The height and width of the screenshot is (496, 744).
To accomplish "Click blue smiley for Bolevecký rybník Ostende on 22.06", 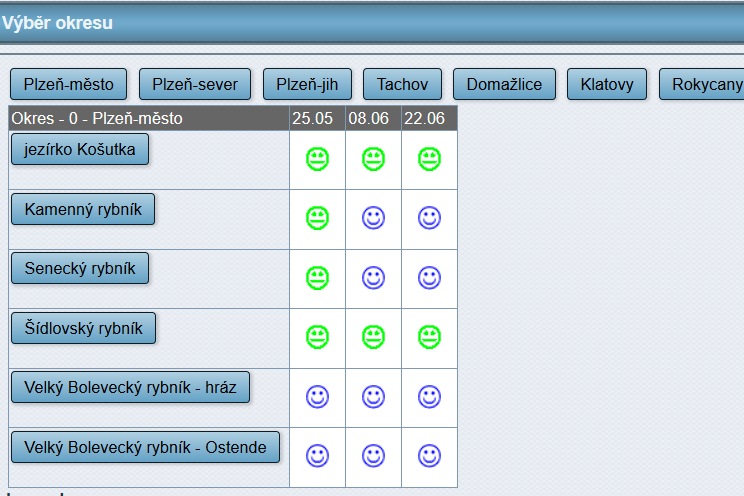I will (x=429, y=456).
